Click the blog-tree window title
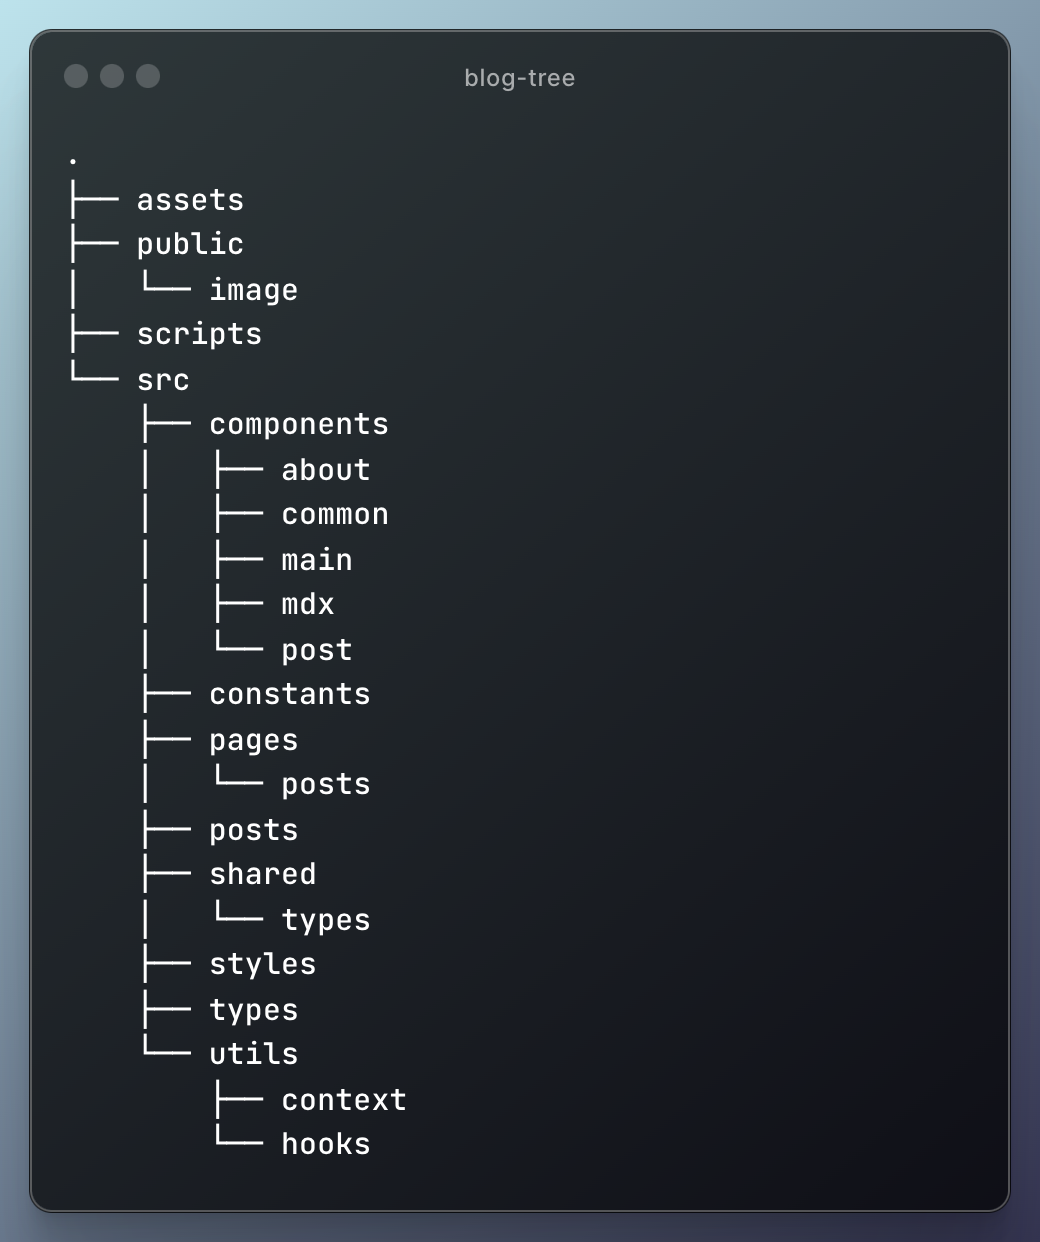Viewport: 1040px width, 1242px height. pos(520,78)
